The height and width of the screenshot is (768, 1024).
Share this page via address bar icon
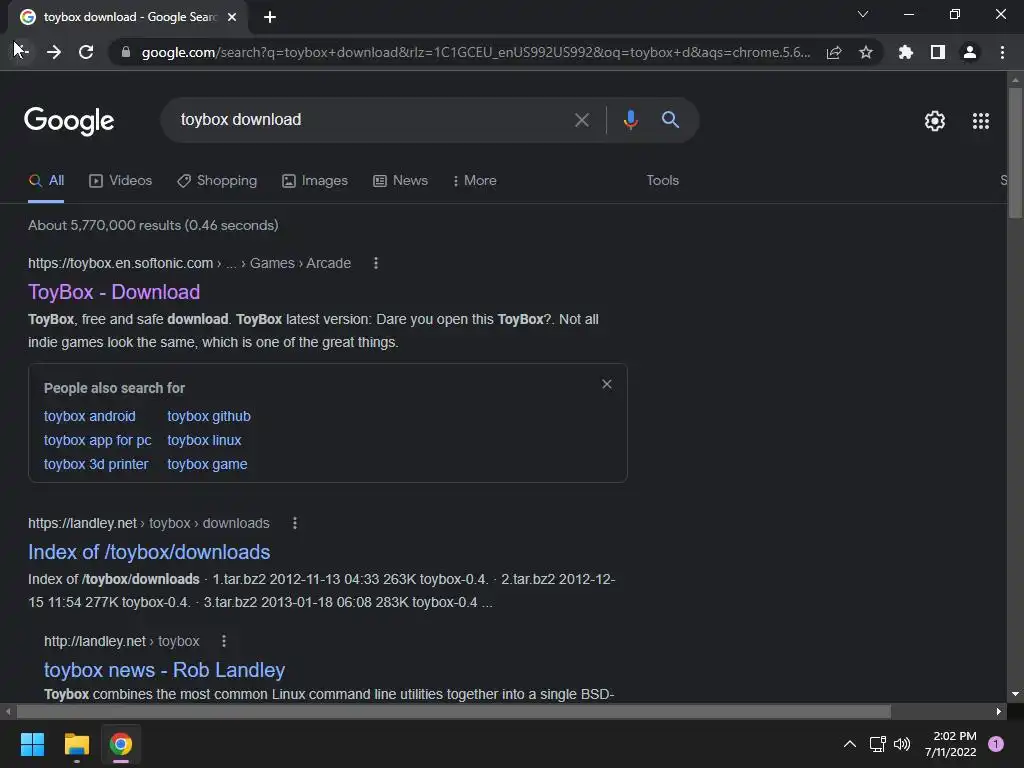pos(834,52)
